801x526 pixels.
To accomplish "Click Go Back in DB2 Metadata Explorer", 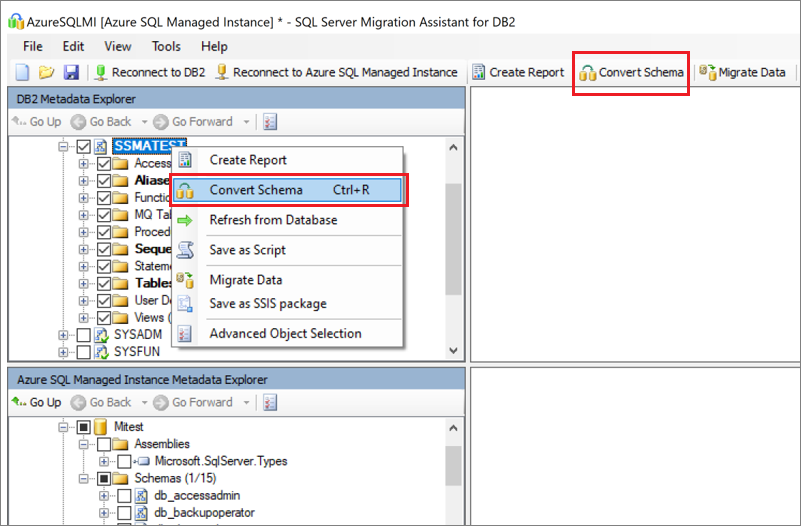I will (101, 122).
